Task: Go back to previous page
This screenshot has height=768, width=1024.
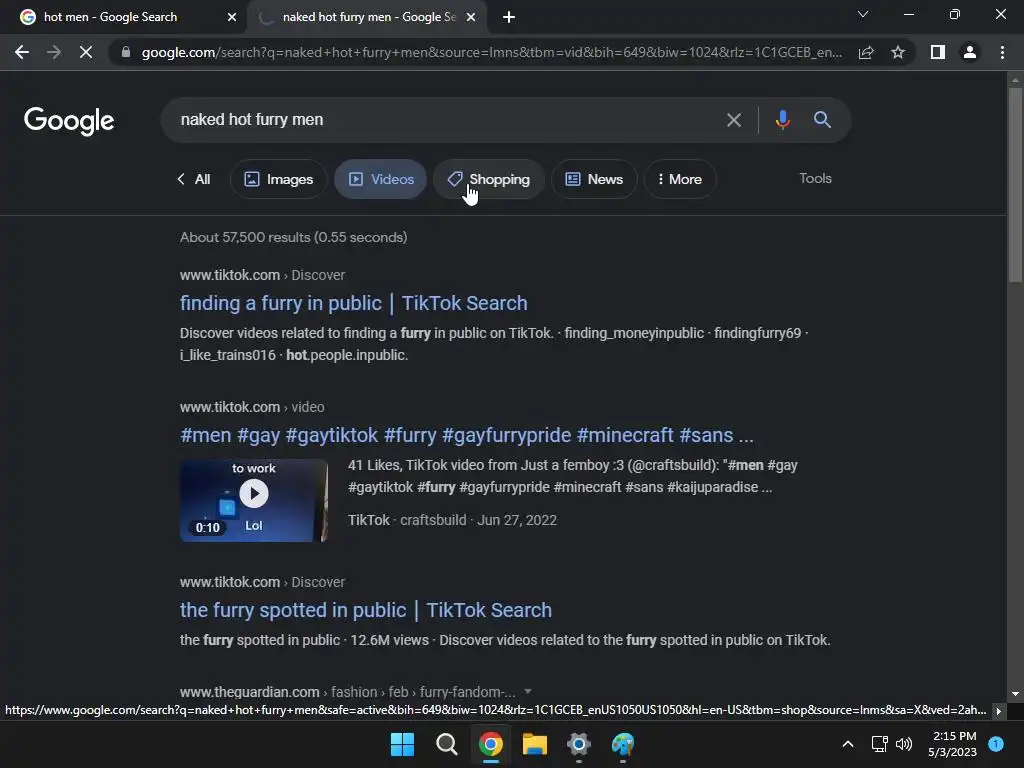Action: (22, 52)
